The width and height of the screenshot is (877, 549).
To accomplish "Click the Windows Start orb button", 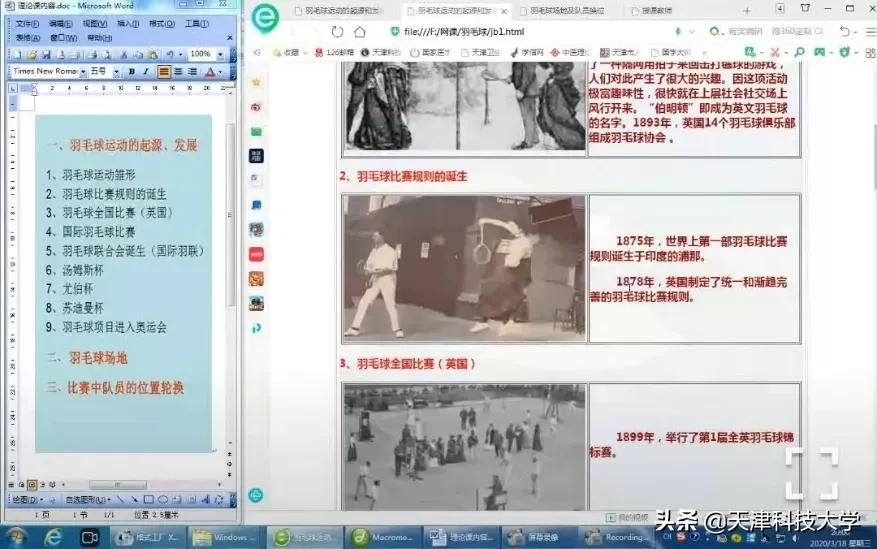I will pos(17,537).
